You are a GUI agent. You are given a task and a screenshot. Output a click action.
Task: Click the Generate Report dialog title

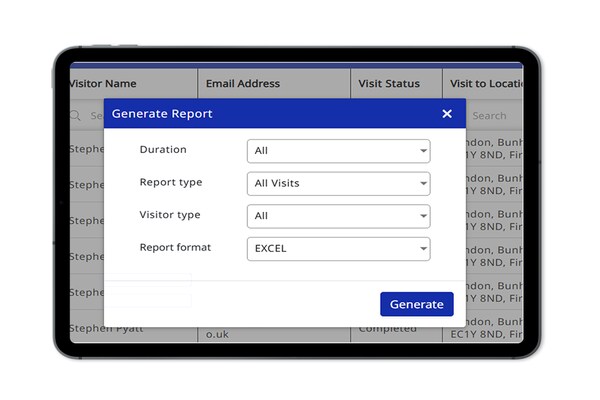click(162, 114)
